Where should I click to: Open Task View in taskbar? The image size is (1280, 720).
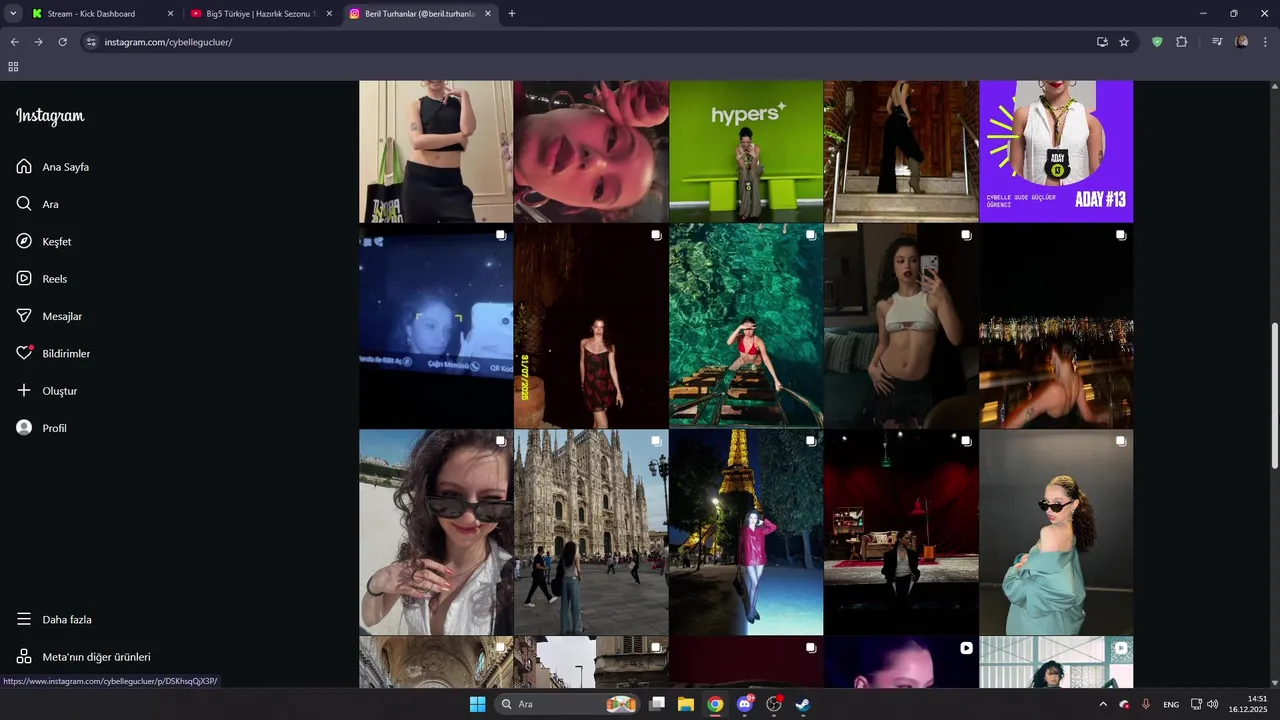(657, 704)
